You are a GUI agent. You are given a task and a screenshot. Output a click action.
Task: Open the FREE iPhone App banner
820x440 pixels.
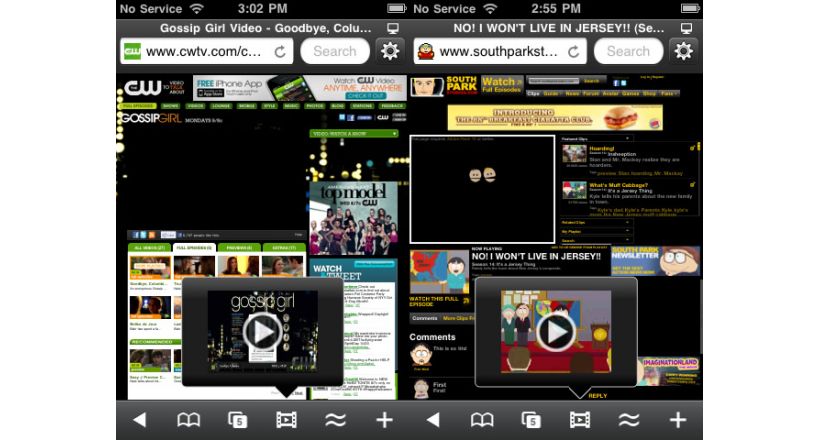coord(300,88)
